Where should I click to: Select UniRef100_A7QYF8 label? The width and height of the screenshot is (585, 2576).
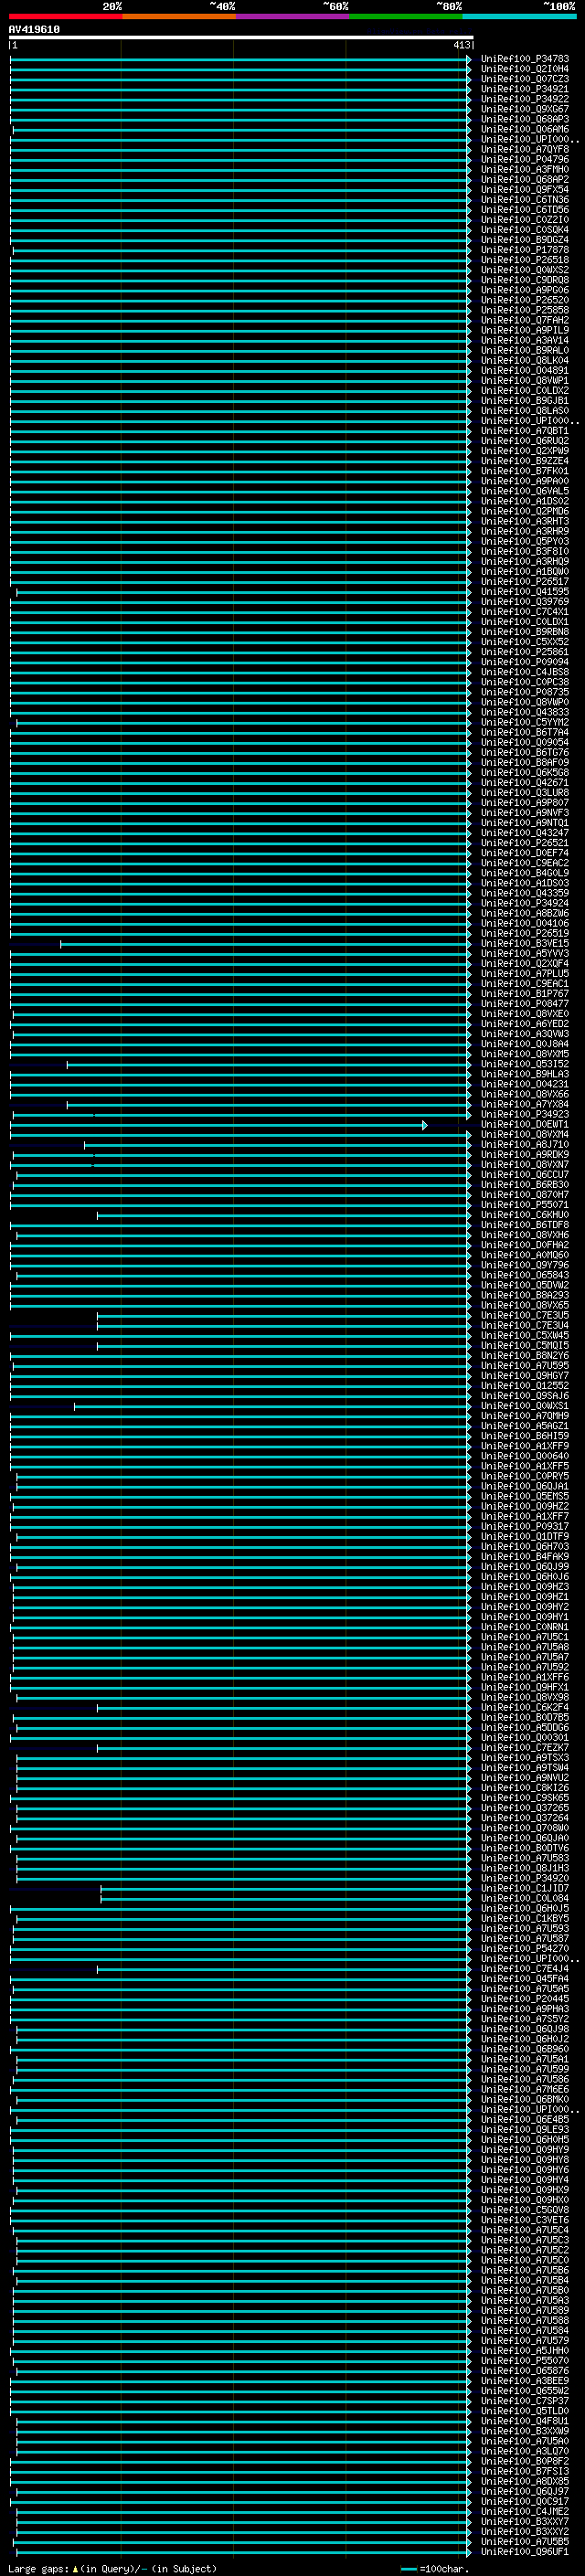pos(525,149)
